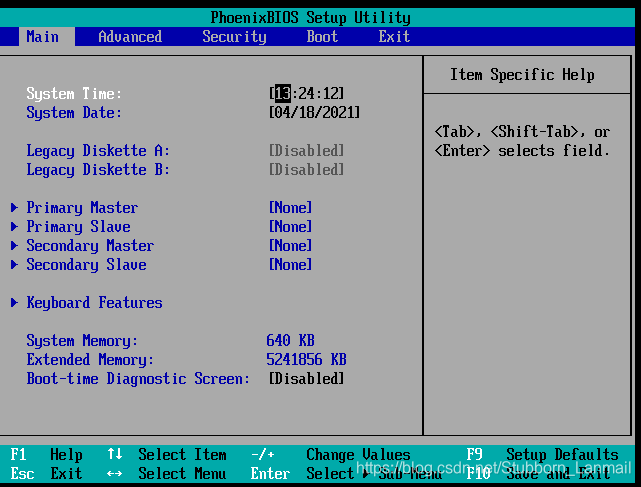Click the System Time label
Image resolution: width=641 pixels, height=487 pixels.
(74, 94)
